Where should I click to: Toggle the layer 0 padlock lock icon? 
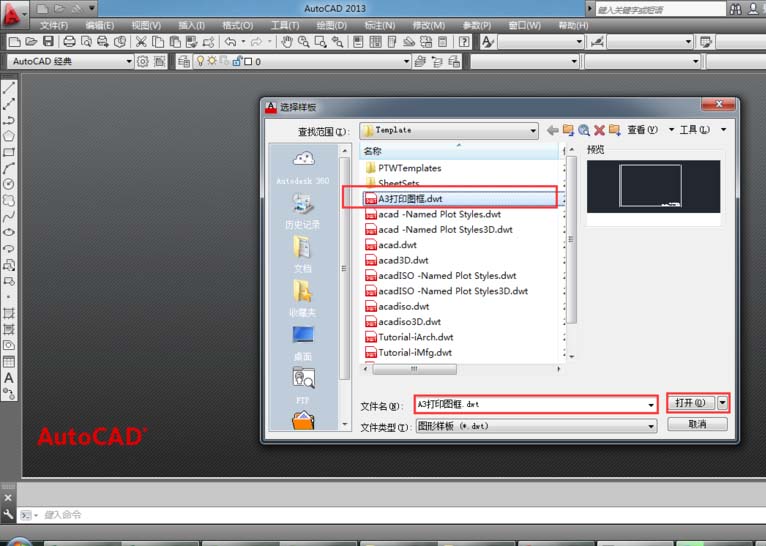coord(236,61)
